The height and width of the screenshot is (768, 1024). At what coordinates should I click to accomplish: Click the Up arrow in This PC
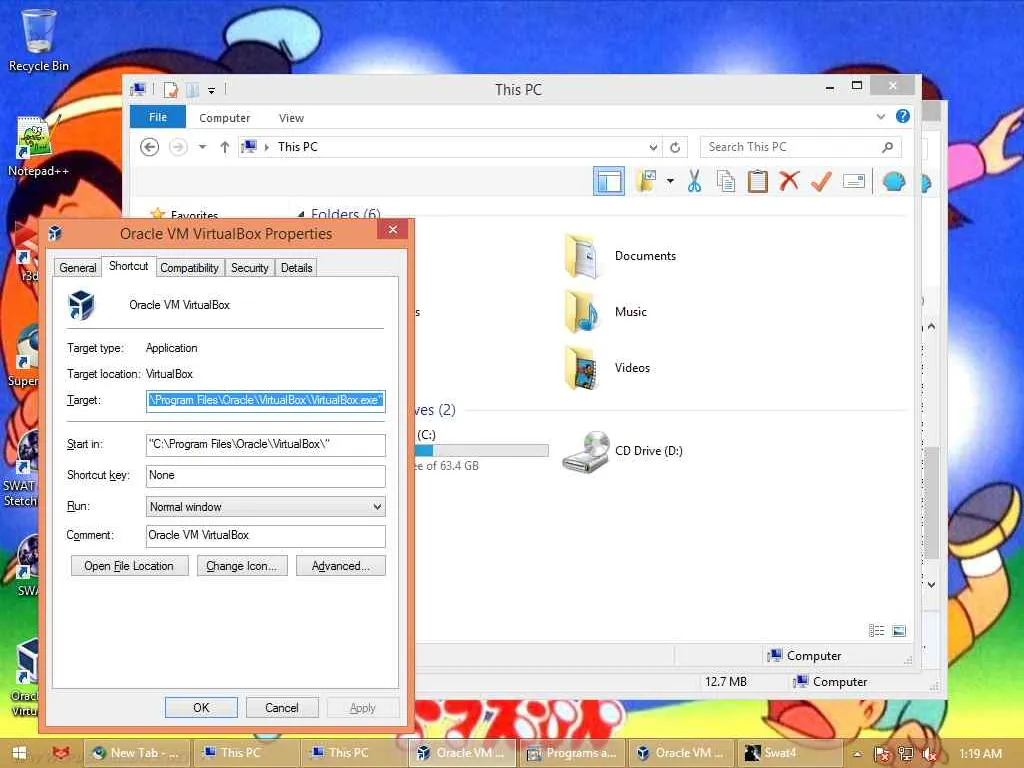point(225,147)
